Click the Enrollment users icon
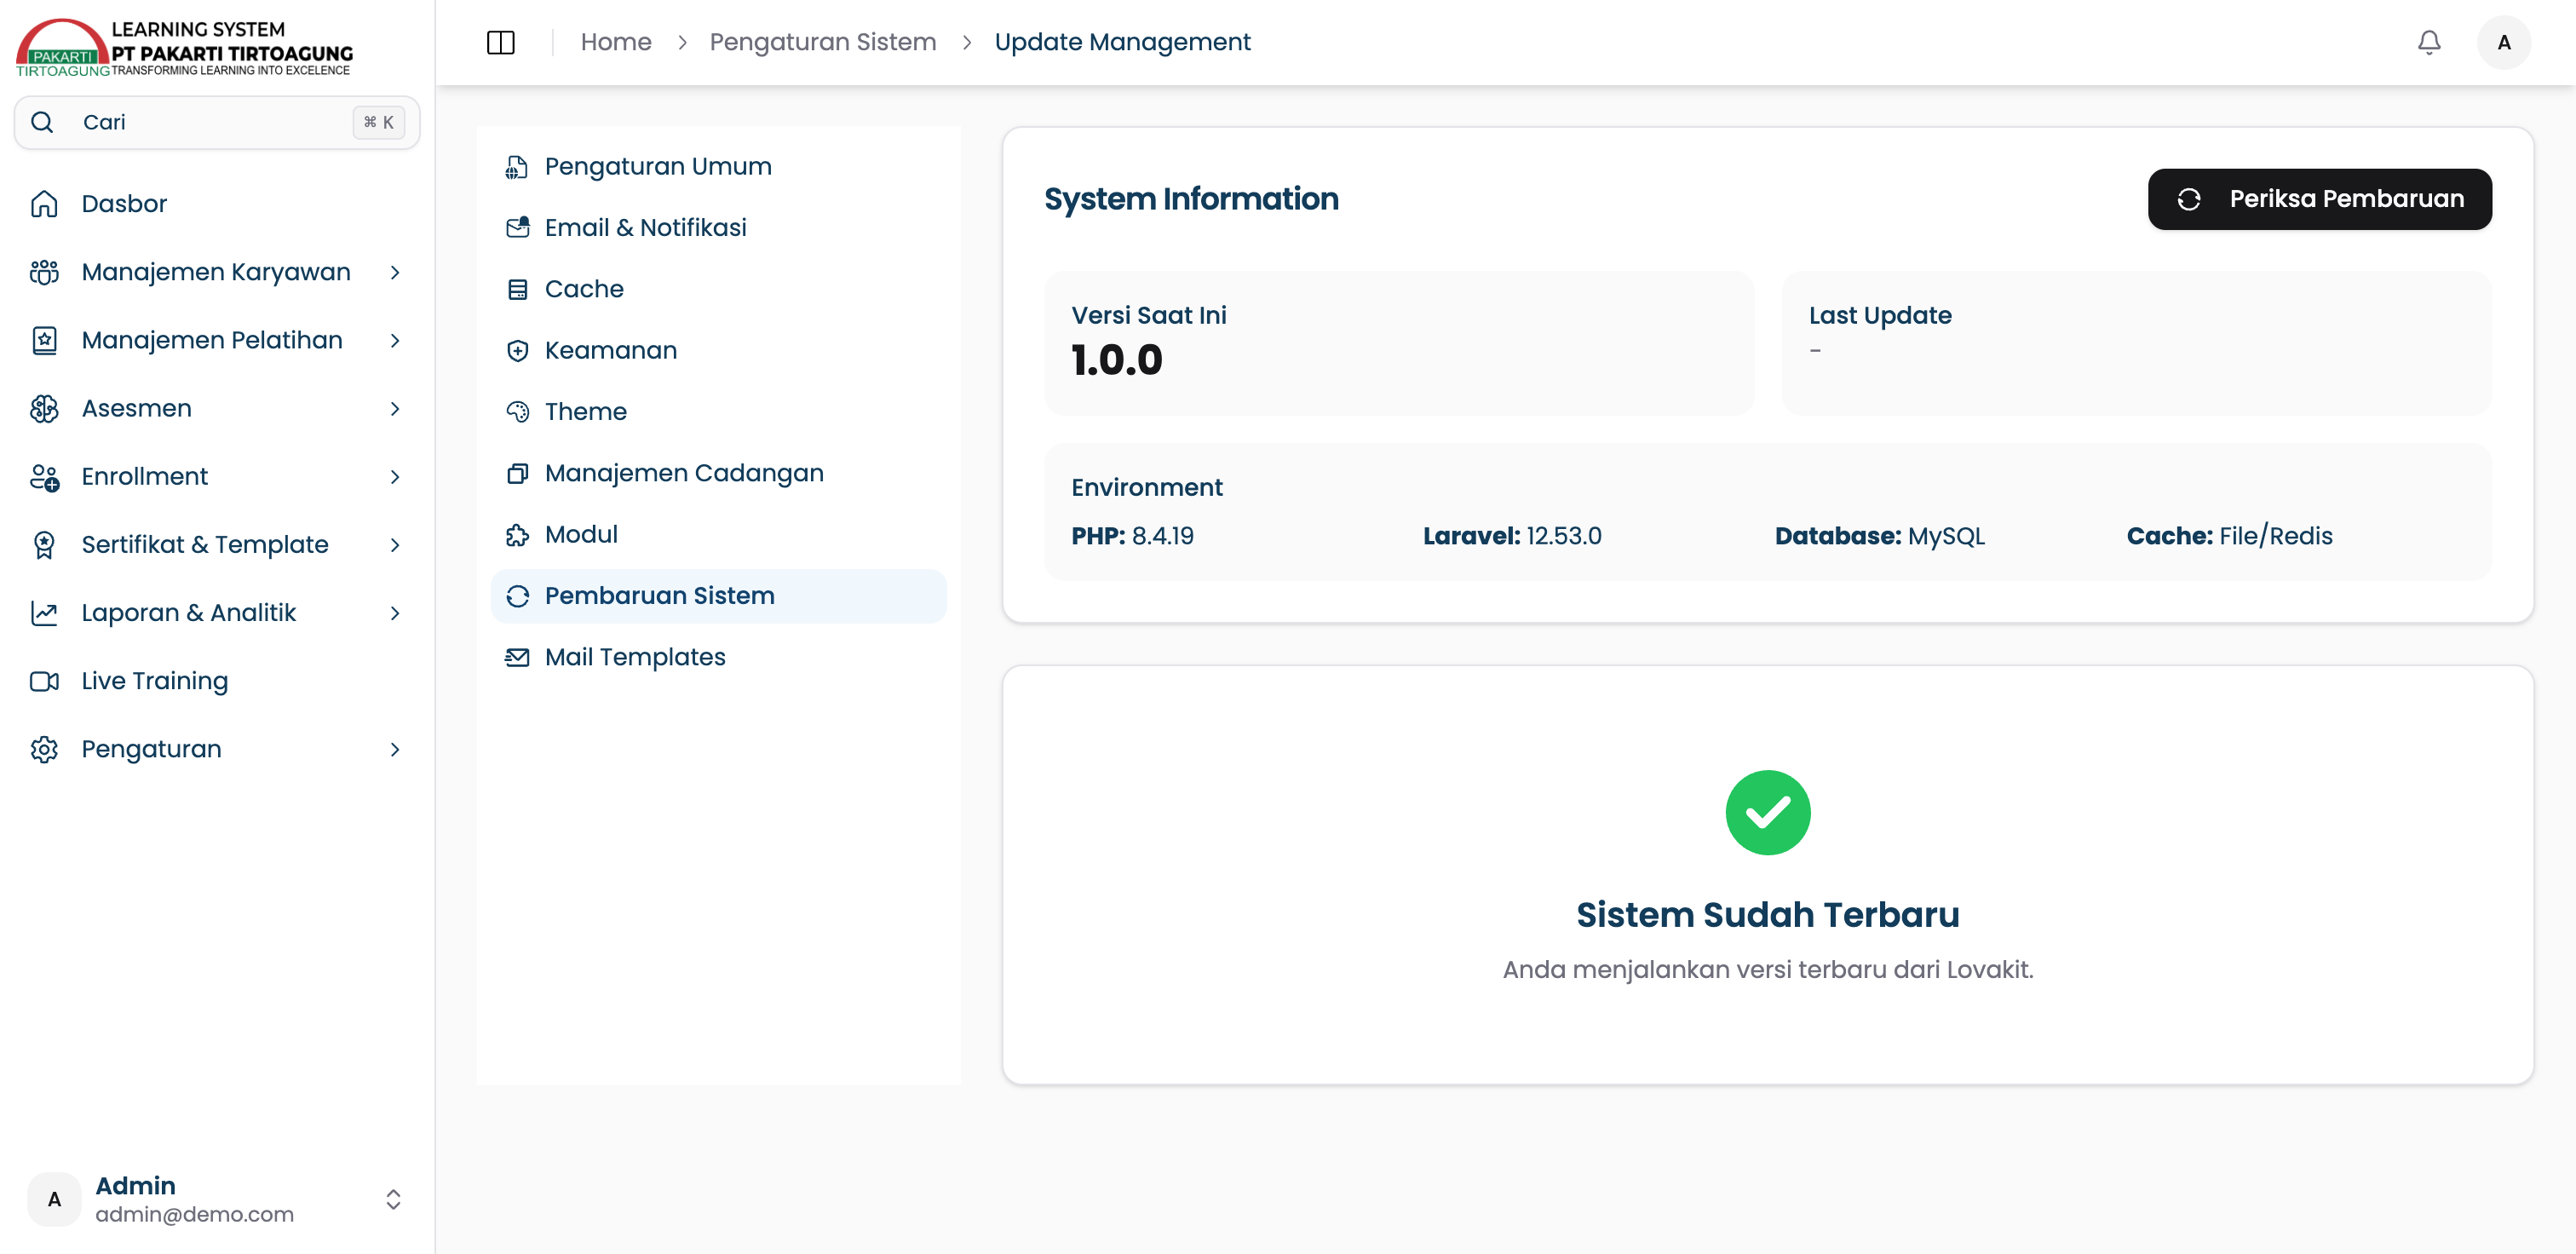2576x1254 pixels. point(44,477)
